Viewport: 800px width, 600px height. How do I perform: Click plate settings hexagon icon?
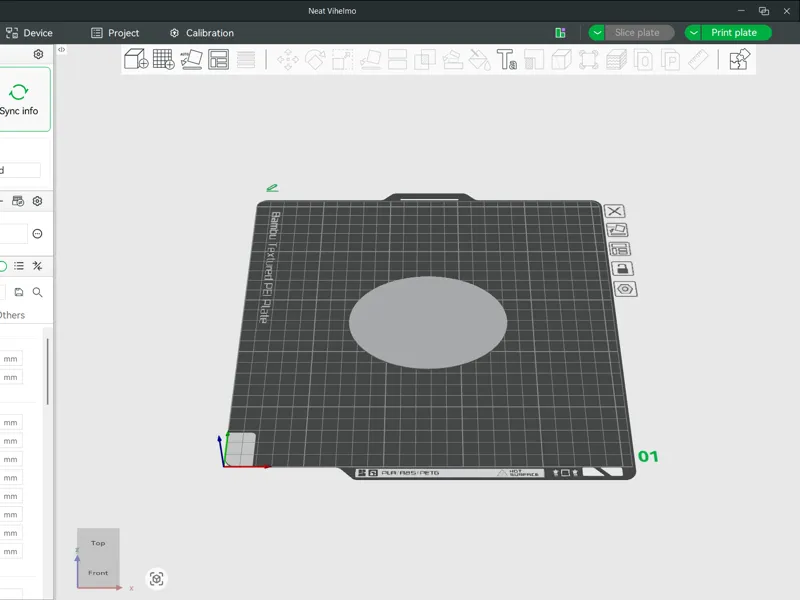pos(625,289)
